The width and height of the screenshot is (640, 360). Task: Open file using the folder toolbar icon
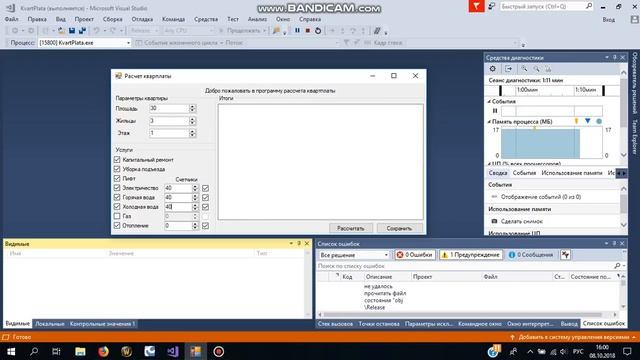(x=61, y=31)
